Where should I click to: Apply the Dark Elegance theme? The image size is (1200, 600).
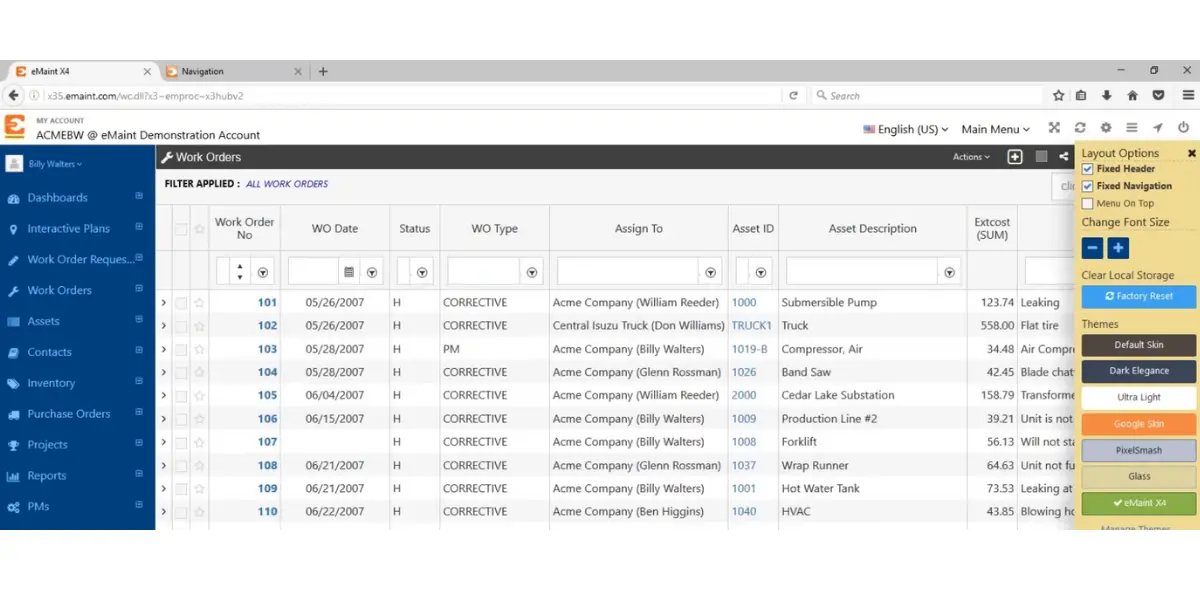point(1139,371)
